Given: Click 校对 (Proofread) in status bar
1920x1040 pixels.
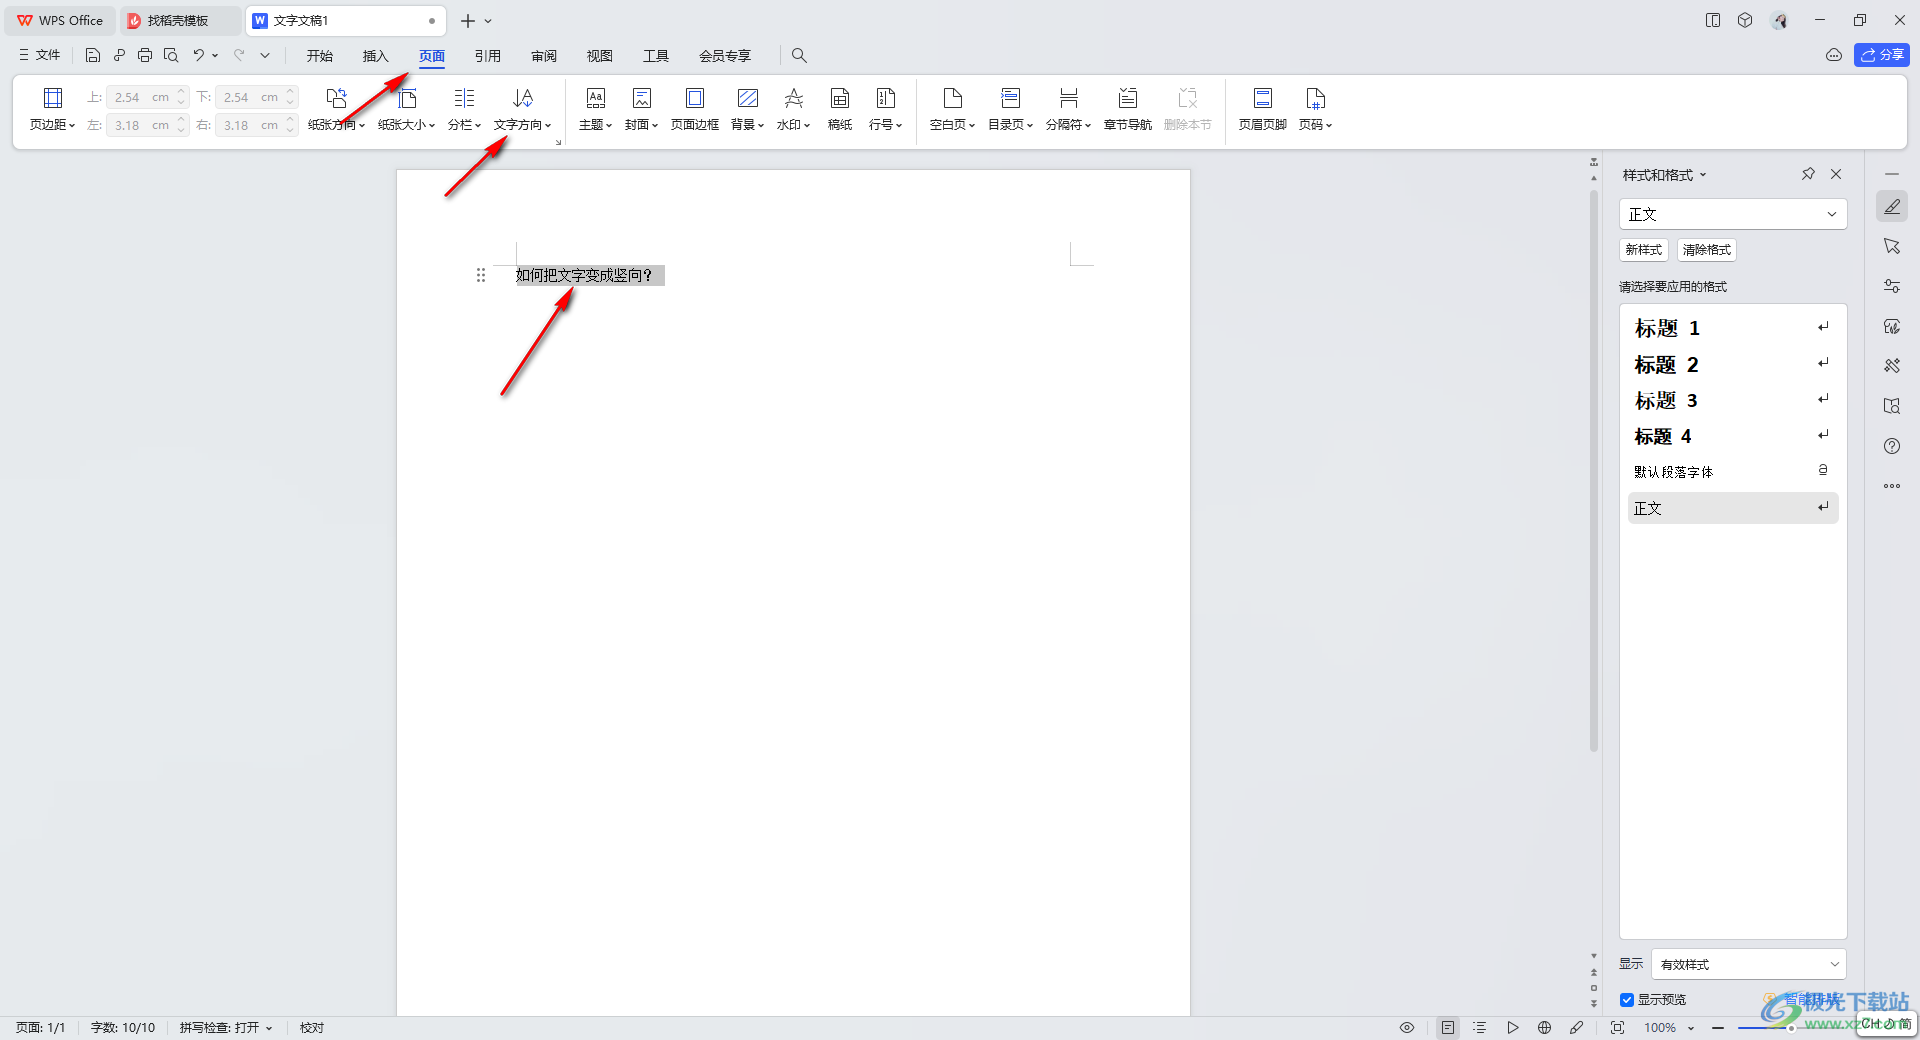Looking at the screenshot, I should pyautogui.click(x=312, y=1027).
